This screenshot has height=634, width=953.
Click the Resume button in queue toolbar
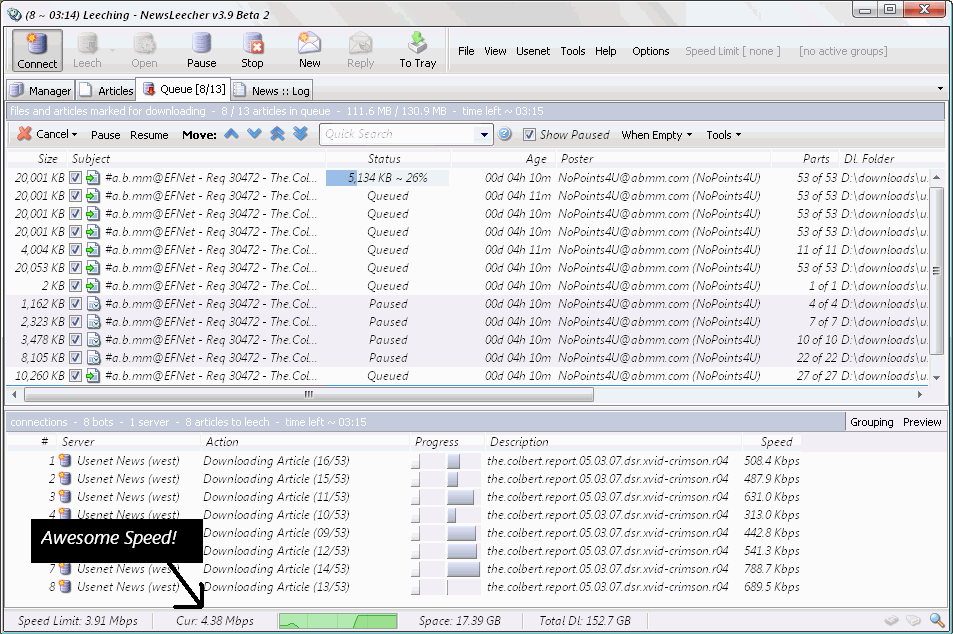coord(149,135)
